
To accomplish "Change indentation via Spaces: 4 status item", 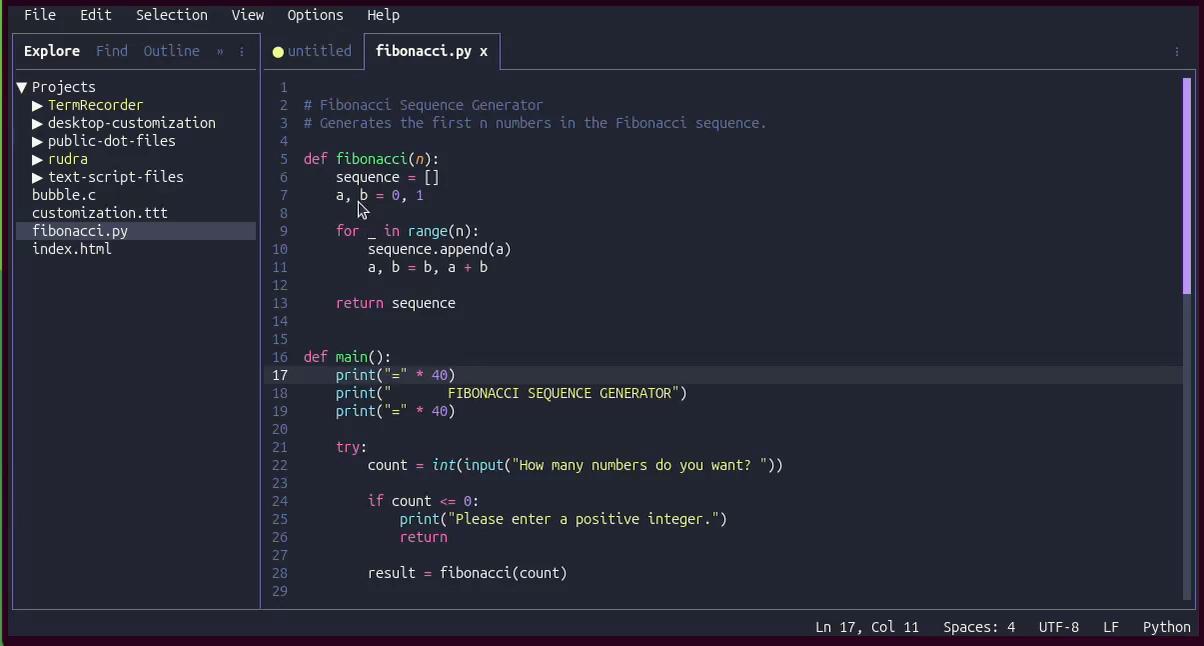I will pyautogui.click(x=979, y=627).
